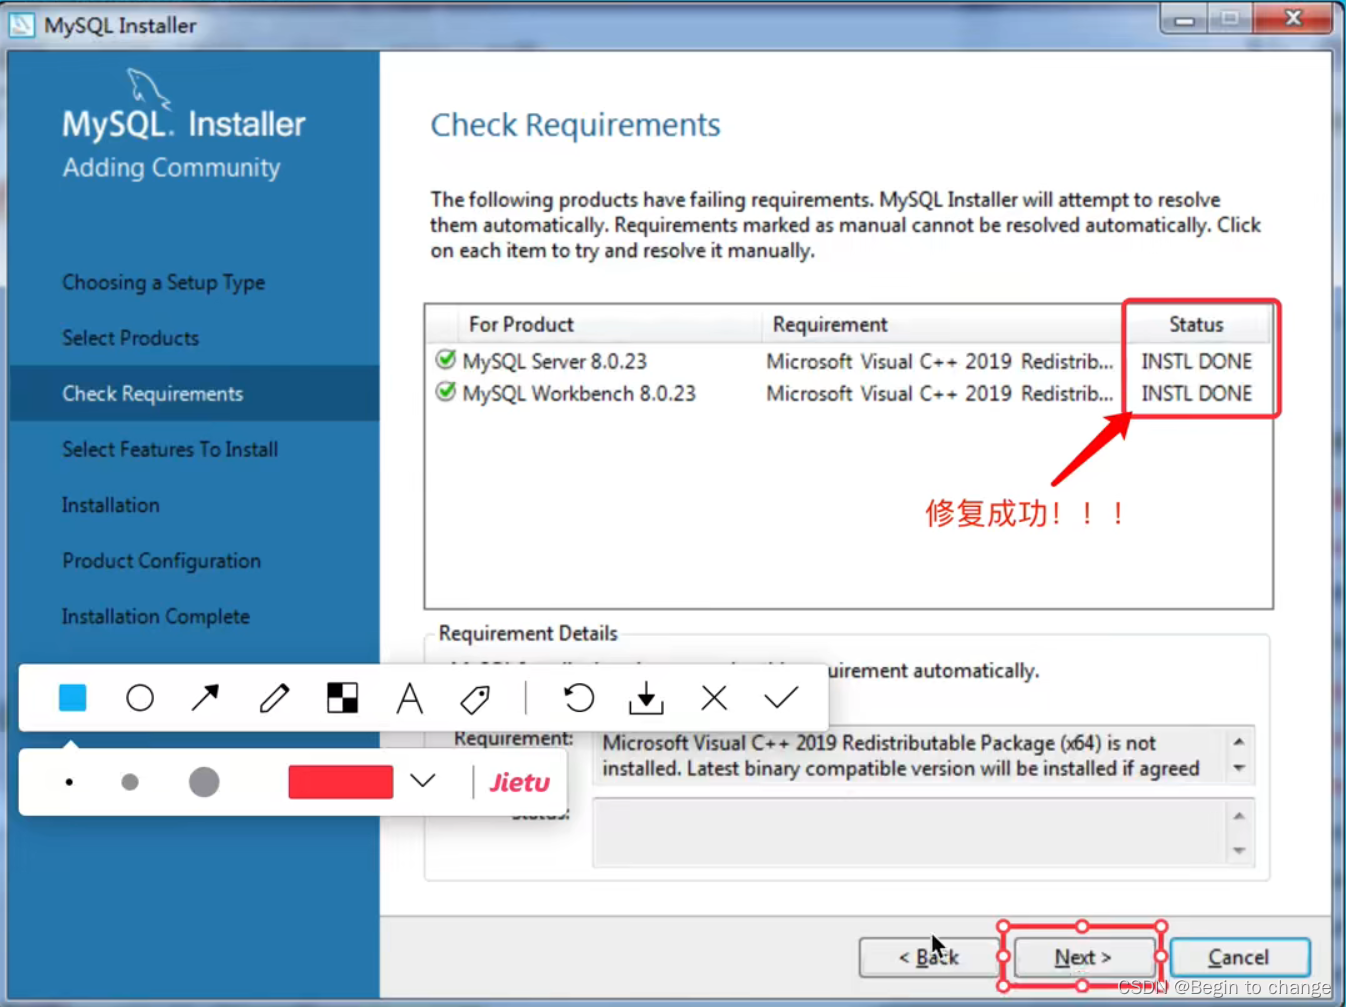
Task: Click the green check icon for MySQL Server
Action: coord(446,360)
